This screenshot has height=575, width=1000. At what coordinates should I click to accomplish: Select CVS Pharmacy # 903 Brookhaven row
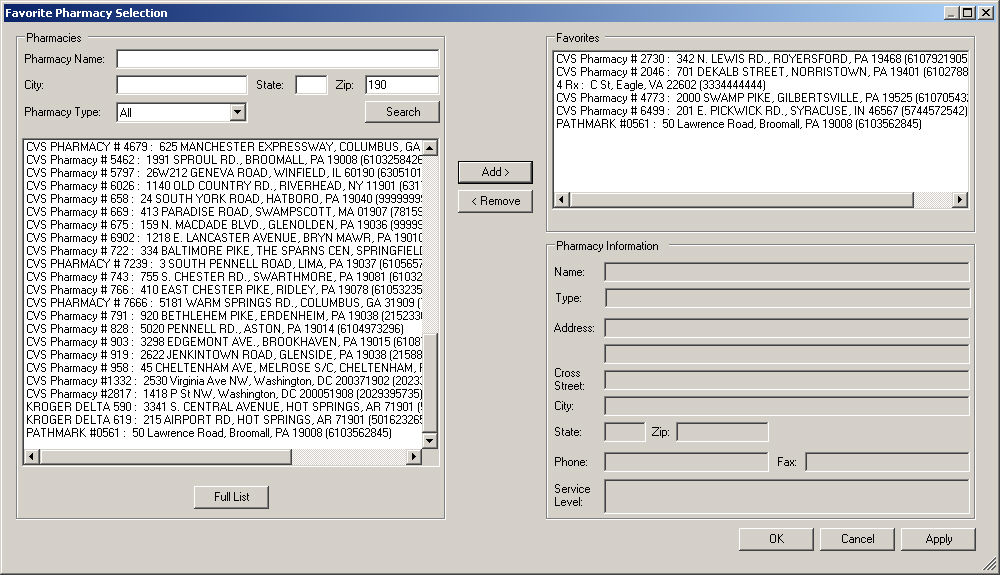pyautogui.click(x=223, y=342)
